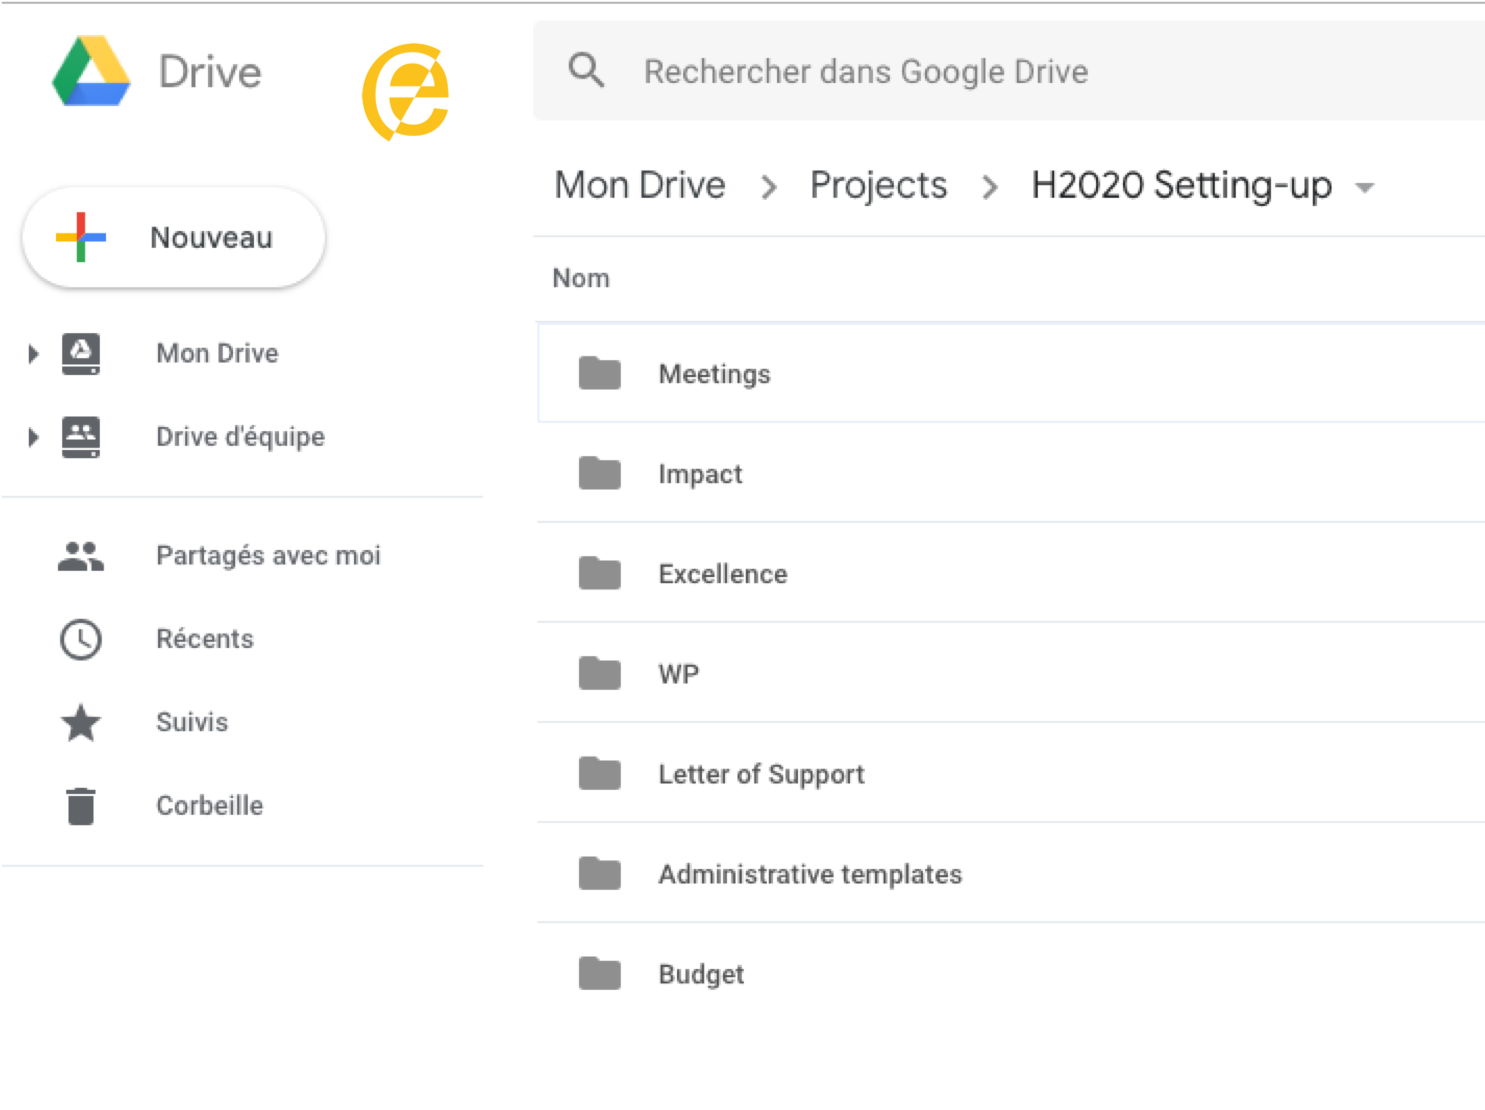Select the Administrative templates folder
The width and height of the screenshot is (1485, 1110).
(810, 874)
